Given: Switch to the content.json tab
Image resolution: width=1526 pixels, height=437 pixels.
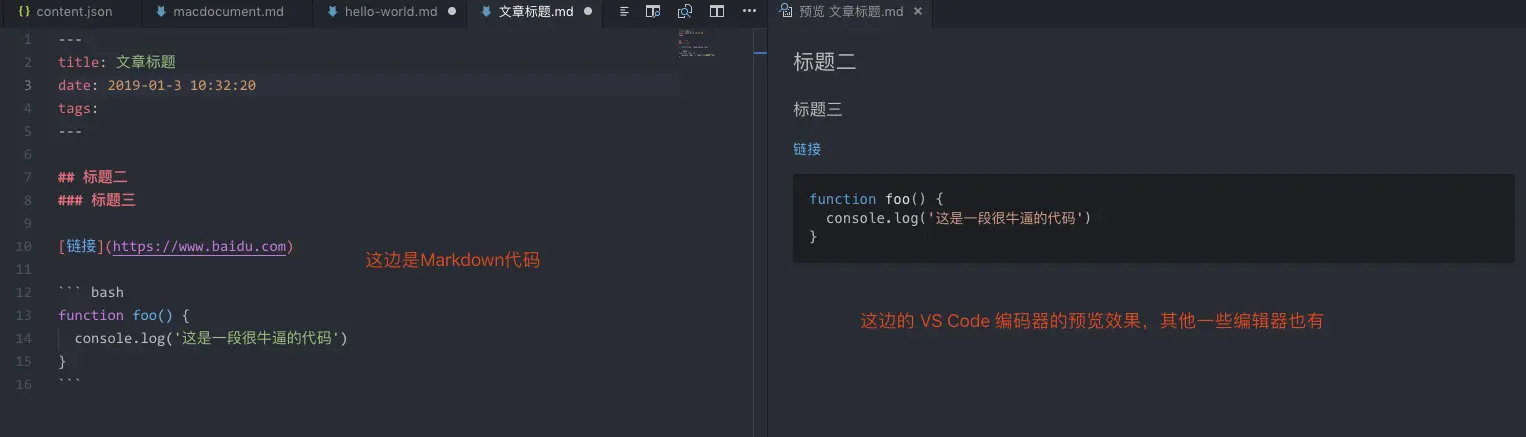Looking at the screenshot, I should click(65, 12).
